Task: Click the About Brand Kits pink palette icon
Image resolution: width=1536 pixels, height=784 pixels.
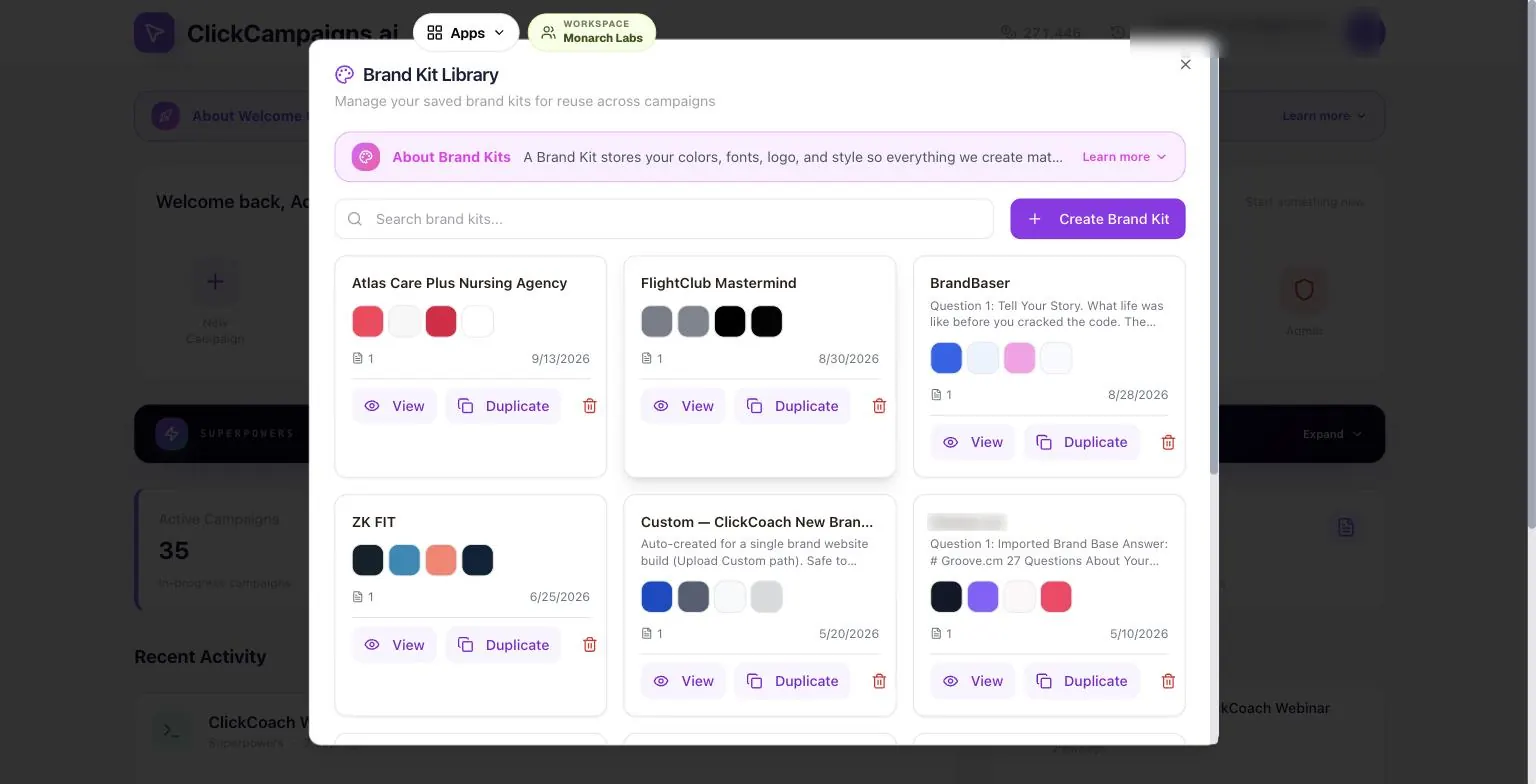Action: pyautogui.click(x=366, y=157)
